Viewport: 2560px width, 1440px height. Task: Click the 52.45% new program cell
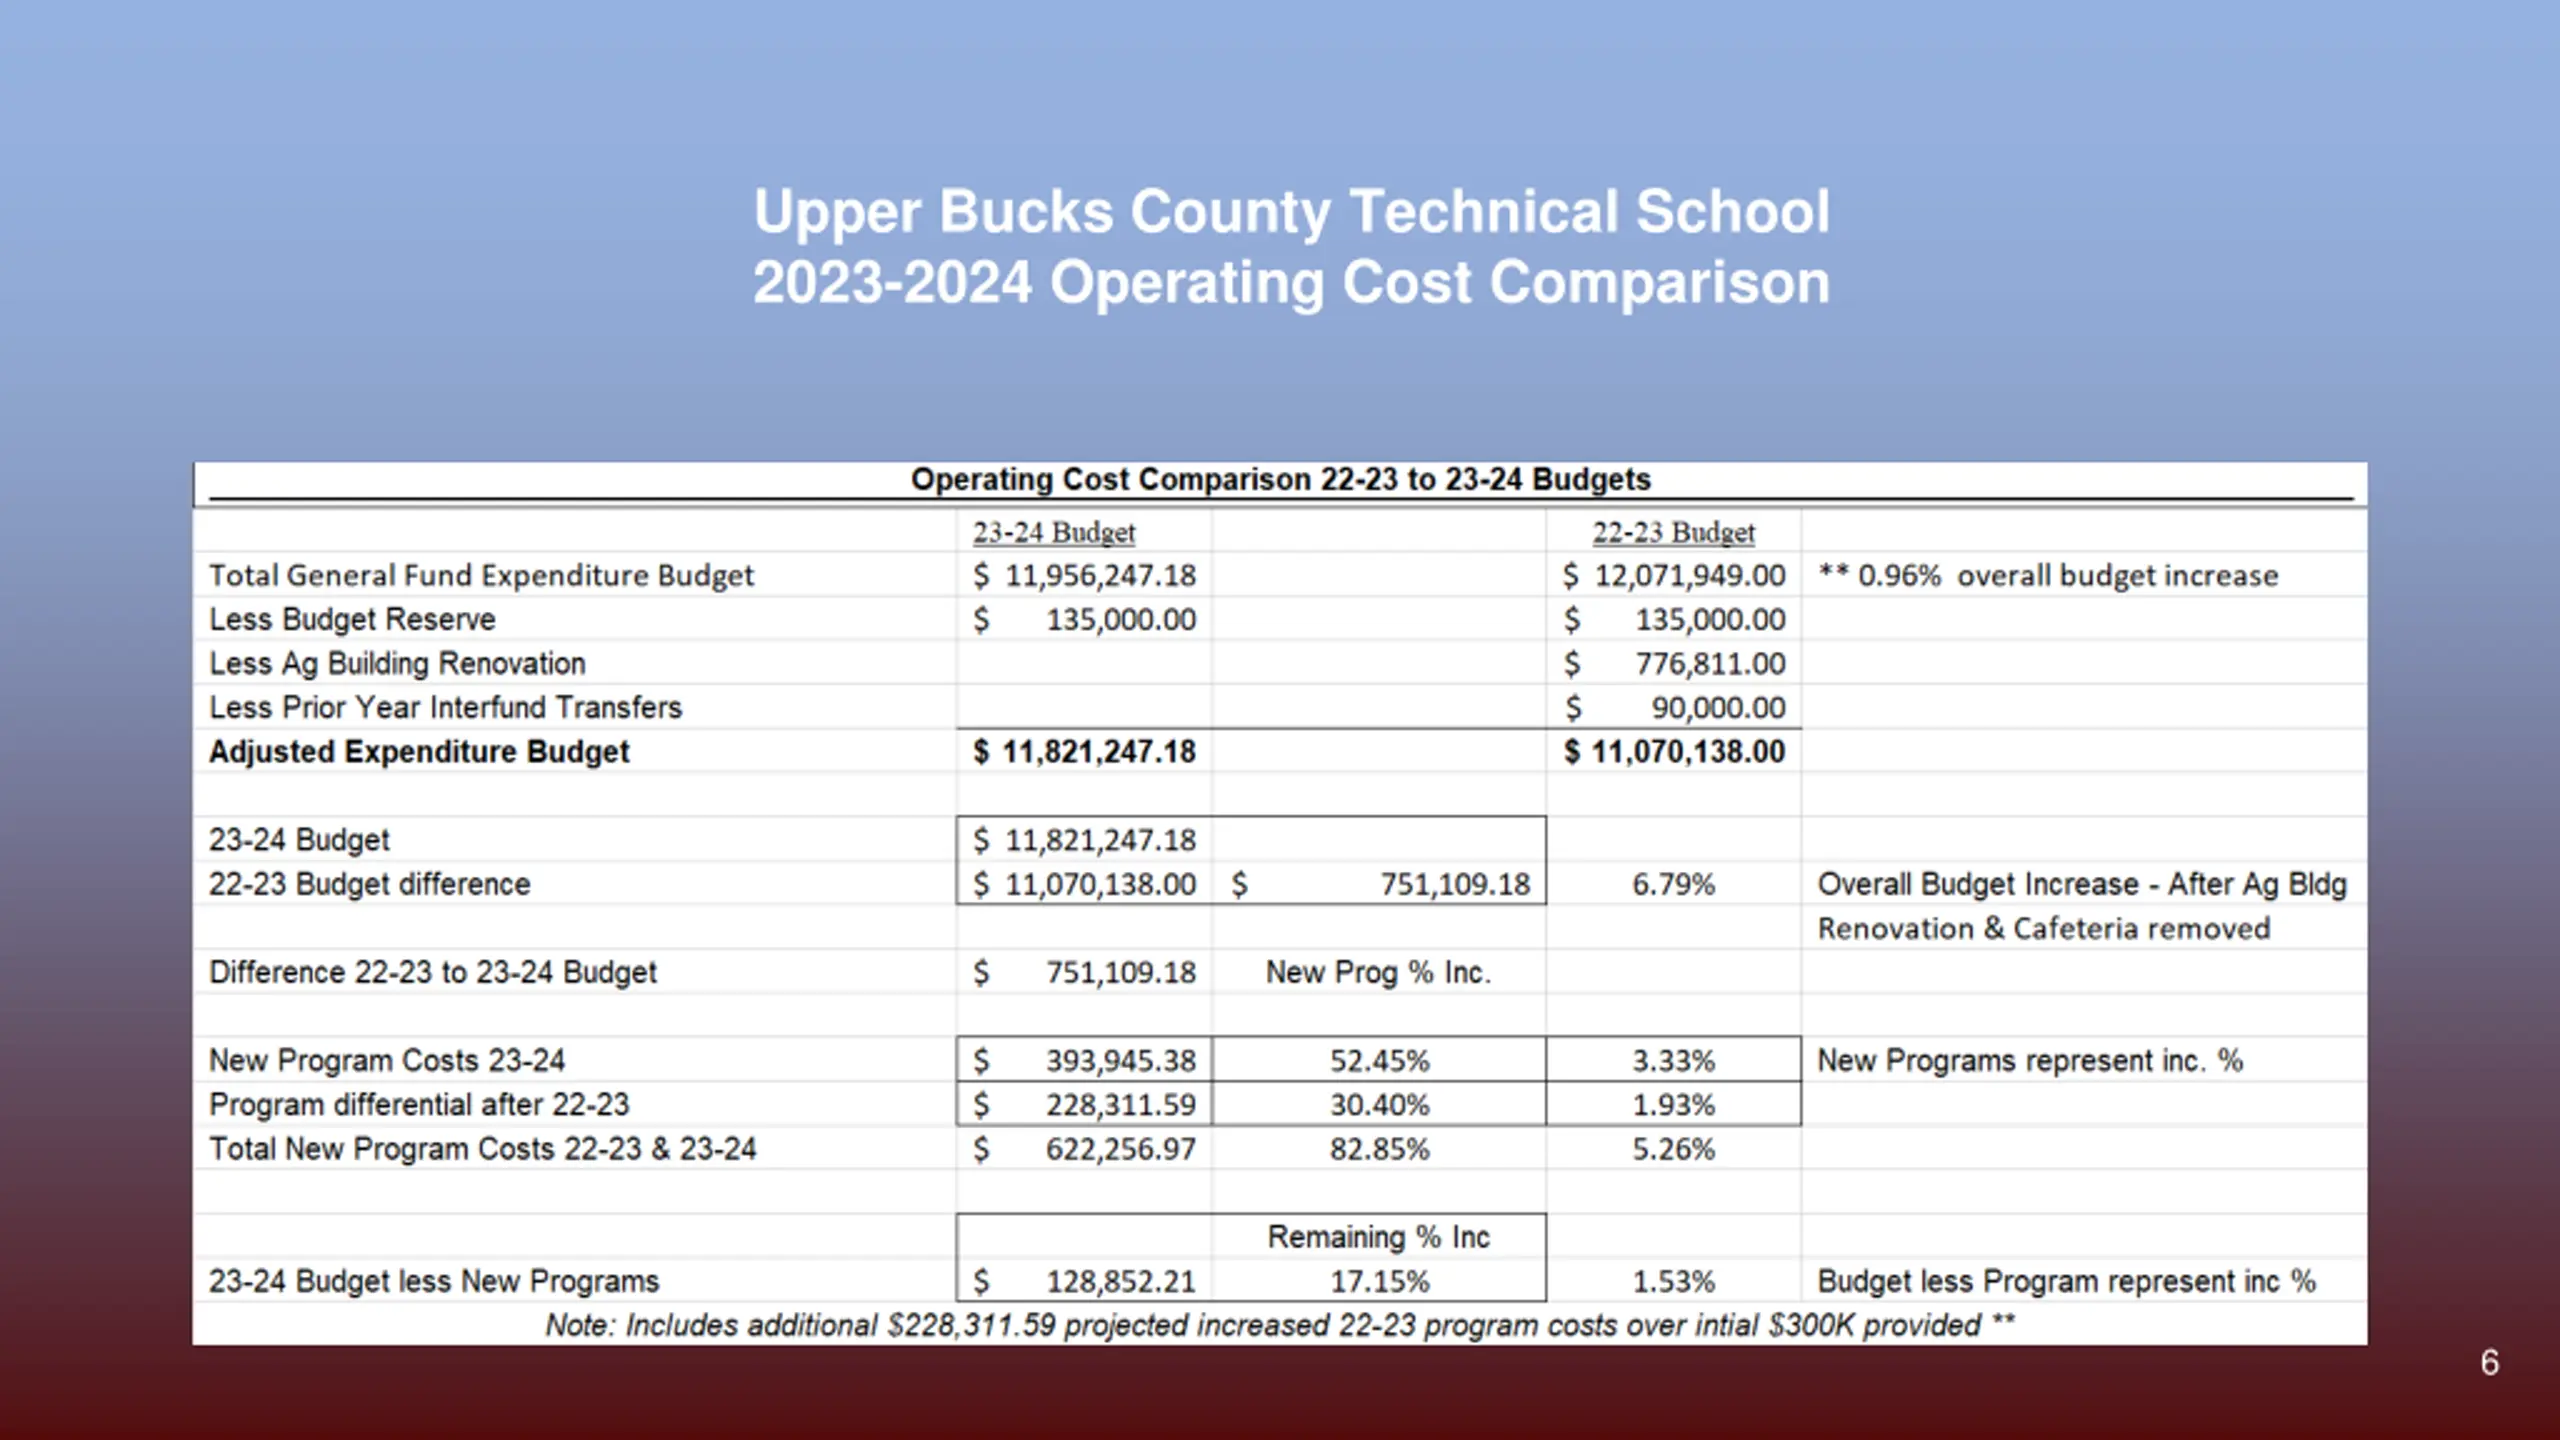click(x=1379, y=1061)
